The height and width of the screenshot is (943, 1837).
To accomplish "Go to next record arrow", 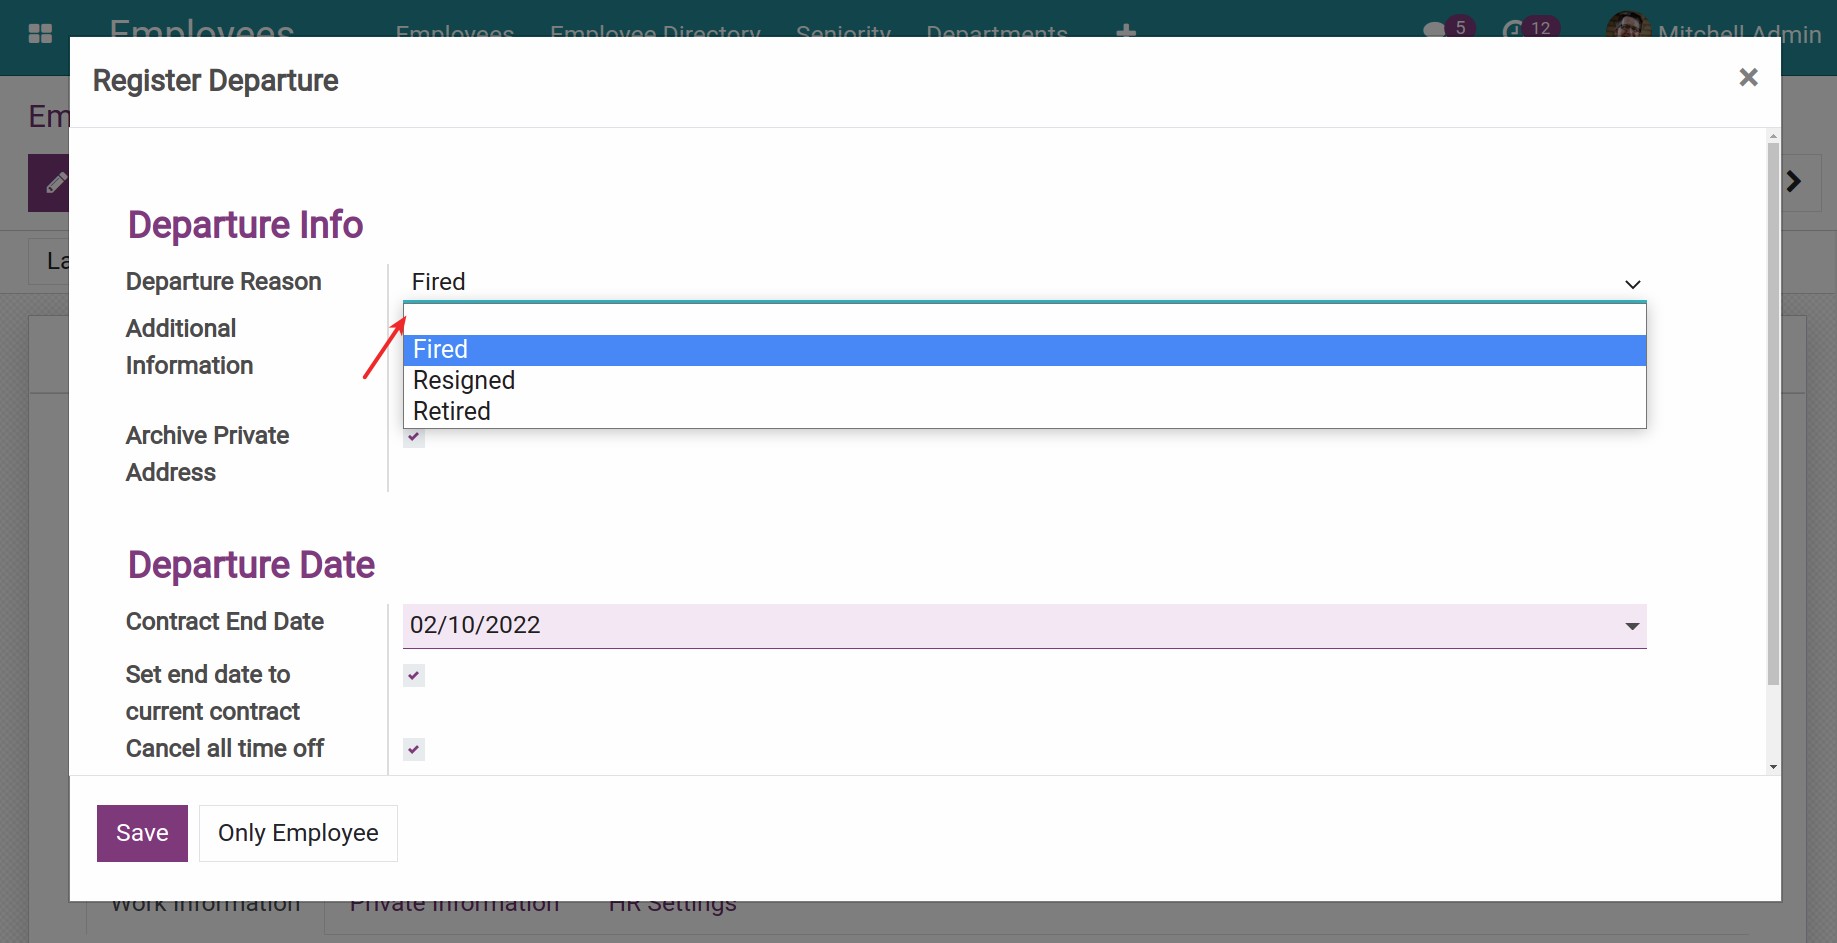I will (1794, 181).
